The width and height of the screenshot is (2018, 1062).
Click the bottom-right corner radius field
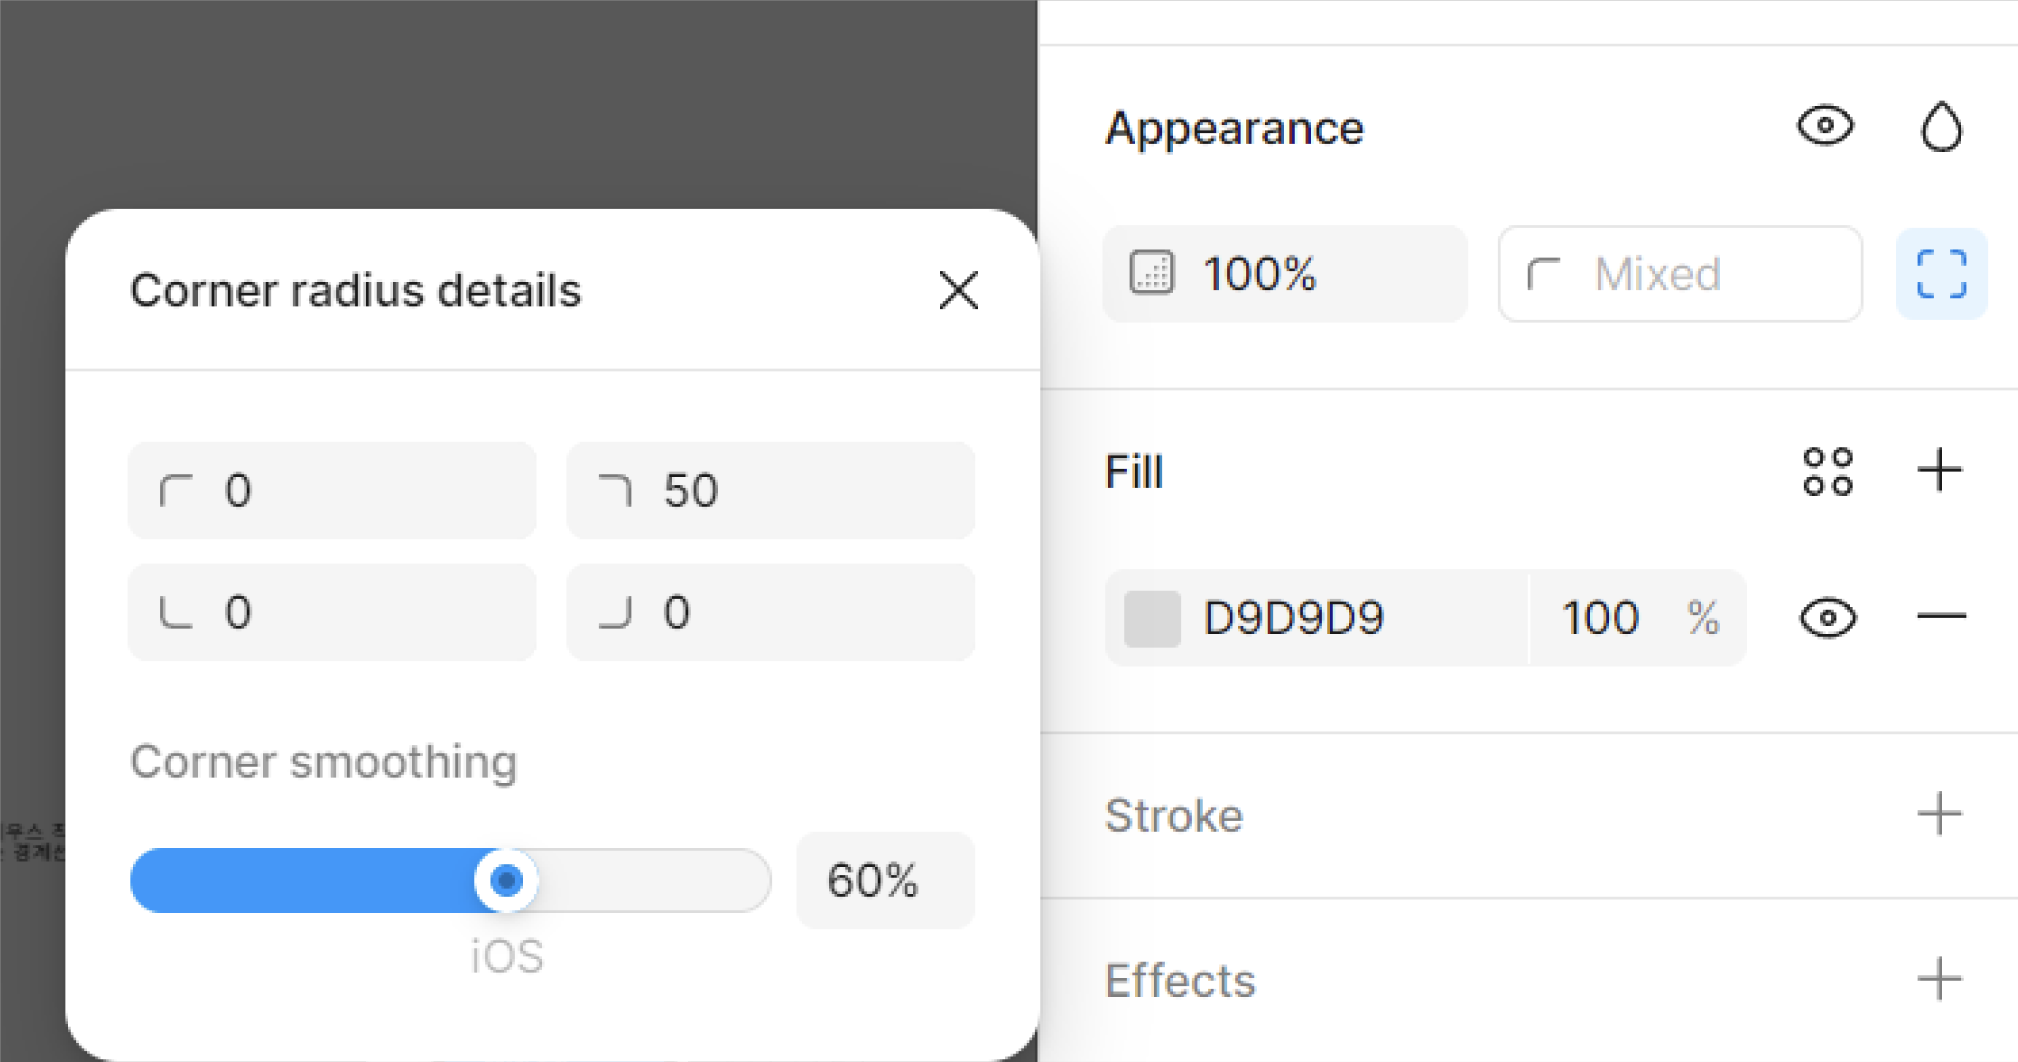(770, 612)
